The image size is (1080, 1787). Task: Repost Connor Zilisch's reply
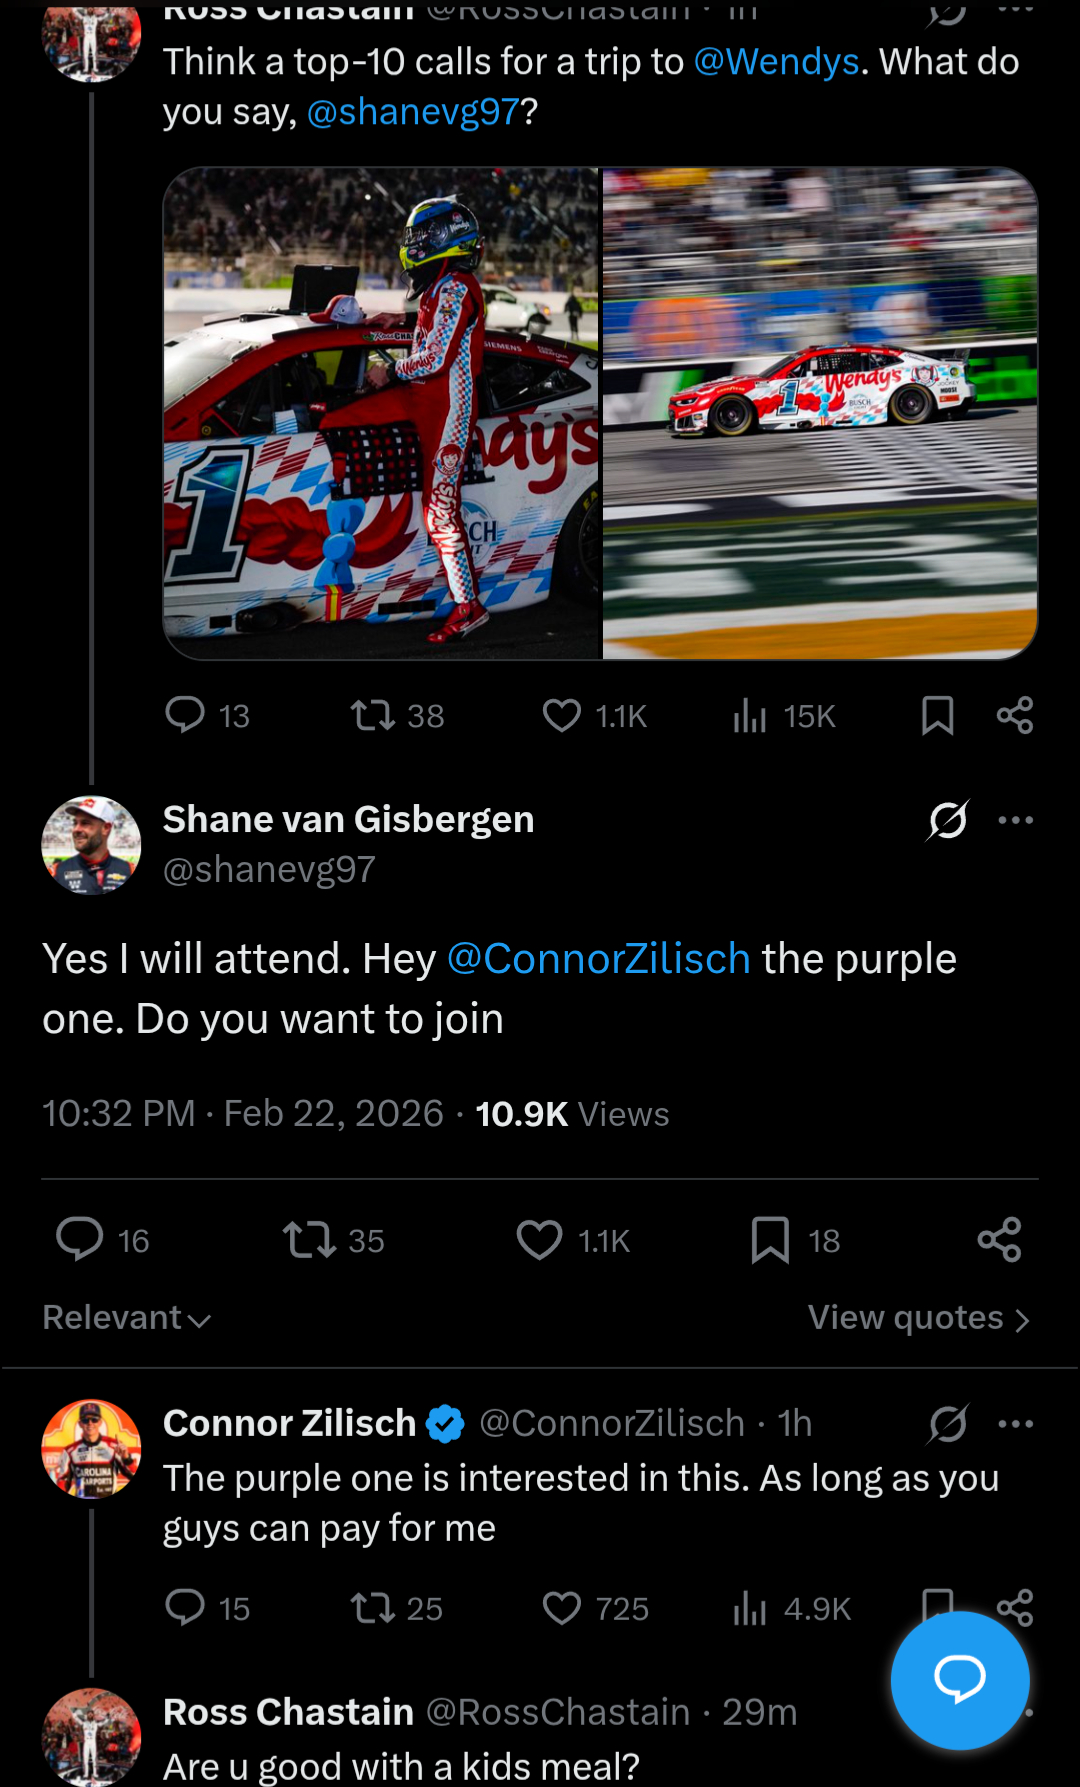pos(373,1608)
